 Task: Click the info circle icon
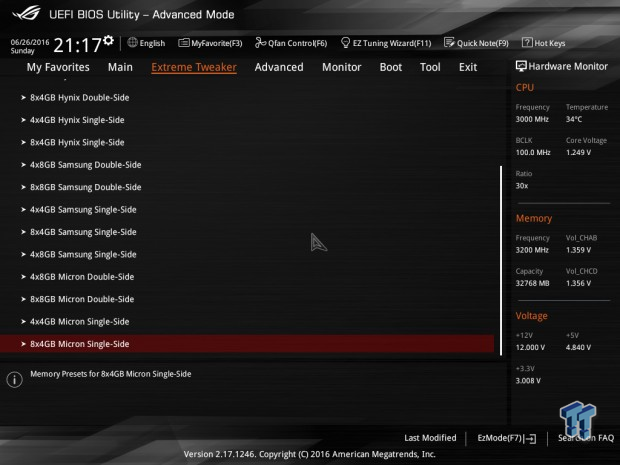15,380
